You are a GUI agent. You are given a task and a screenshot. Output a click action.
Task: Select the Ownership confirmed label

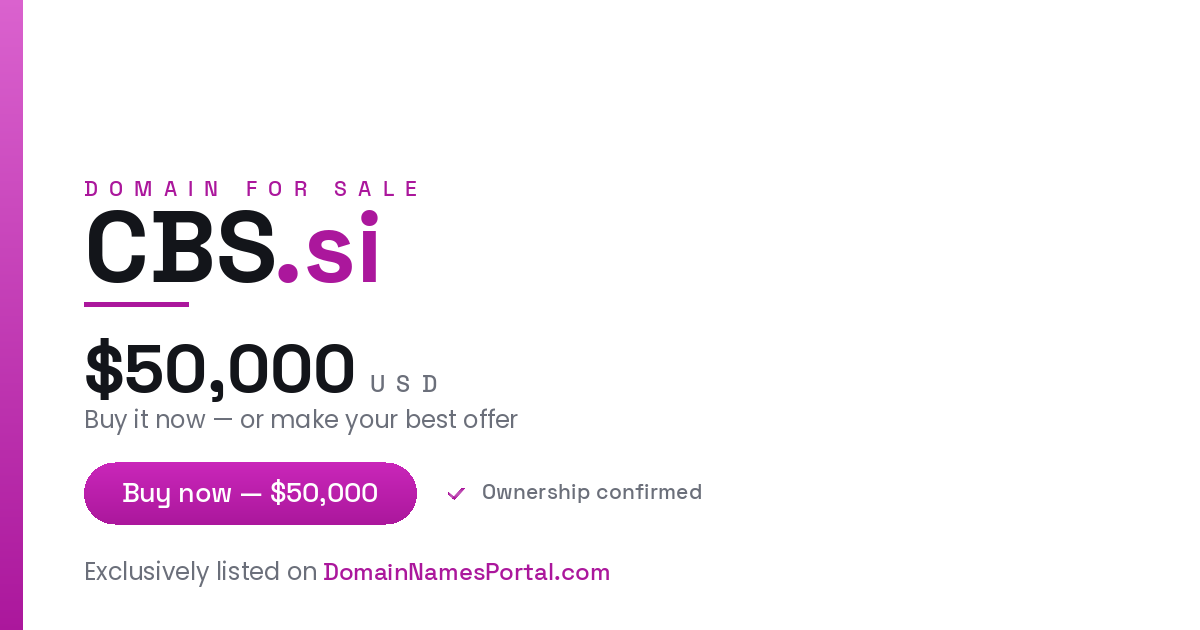tap(592, 492)
